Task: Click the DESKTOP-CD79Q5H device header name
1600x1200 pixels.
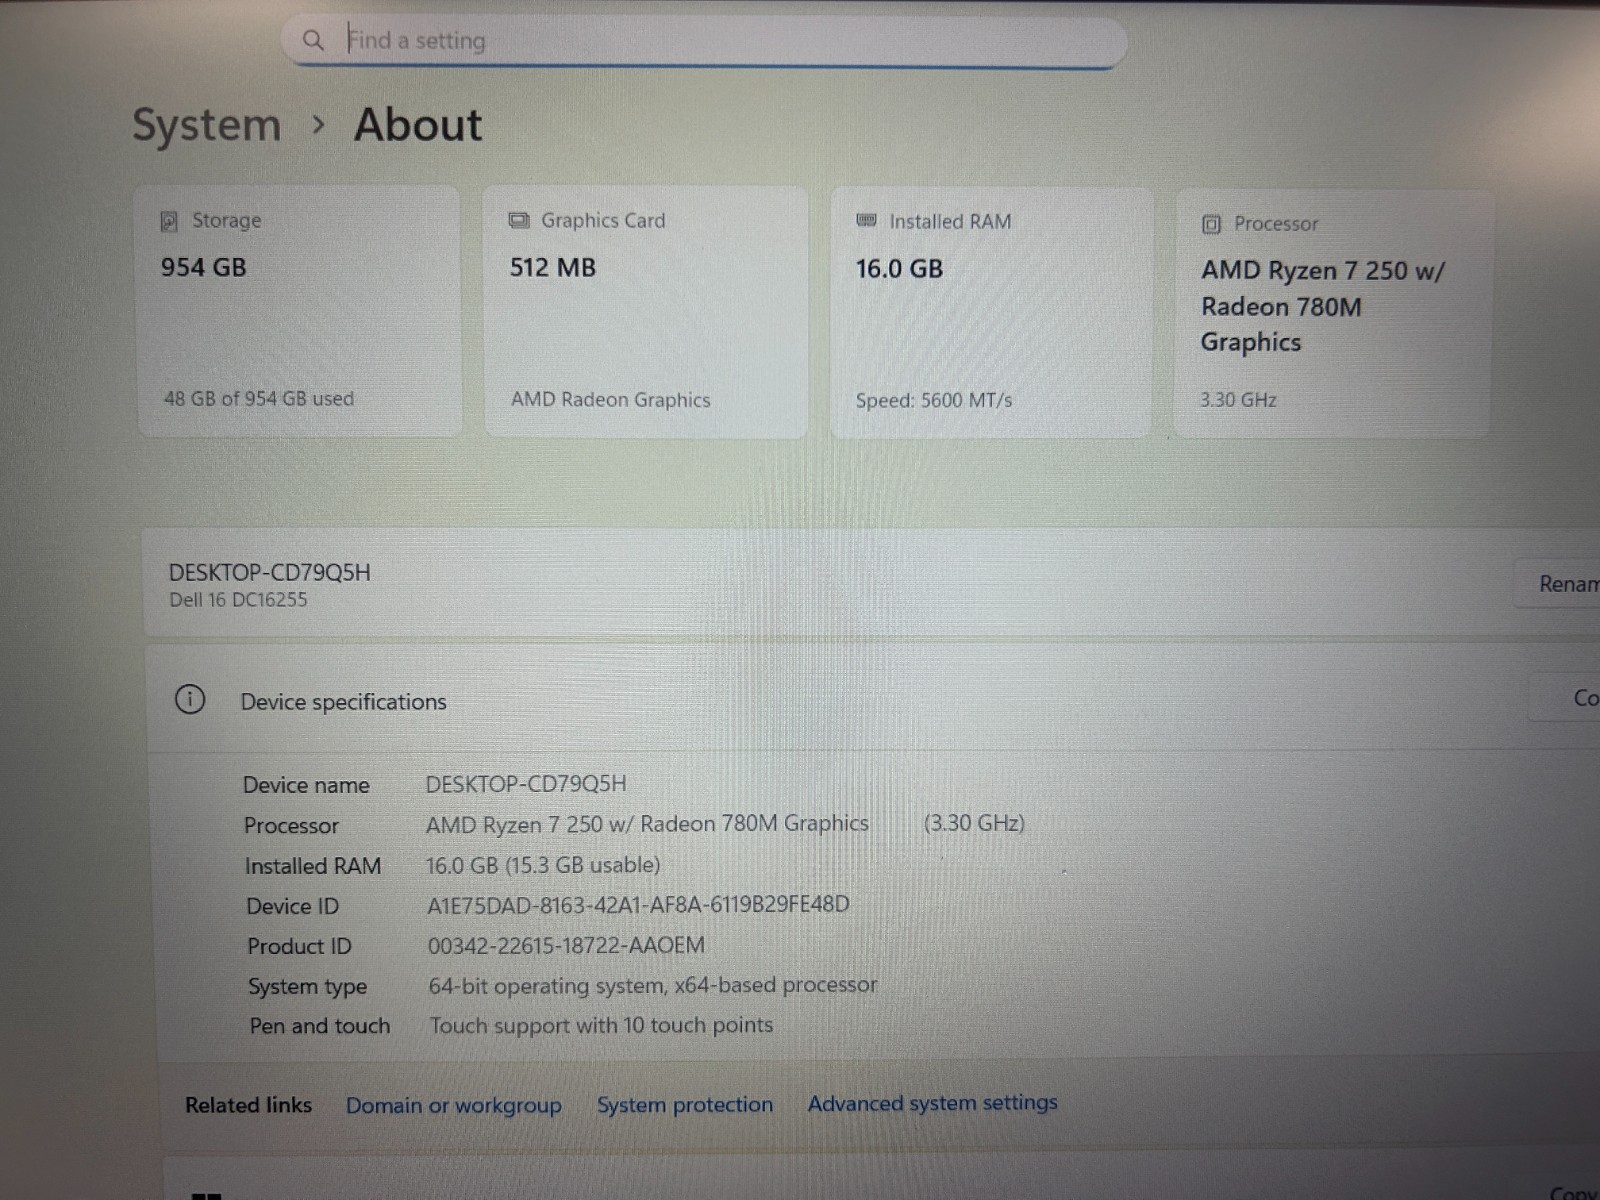Action: click(x=270, y=572)
